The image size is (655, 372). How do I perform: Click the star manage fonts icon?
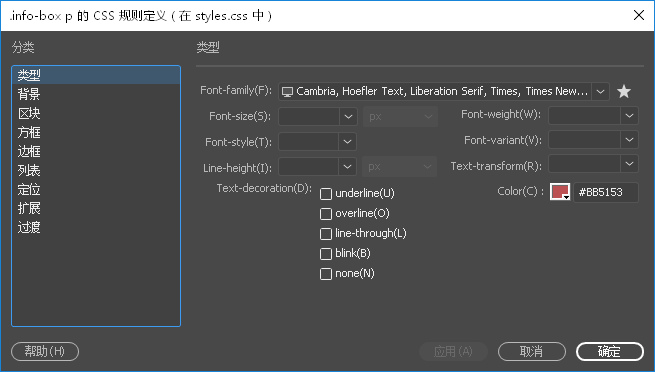coord(624,91)
